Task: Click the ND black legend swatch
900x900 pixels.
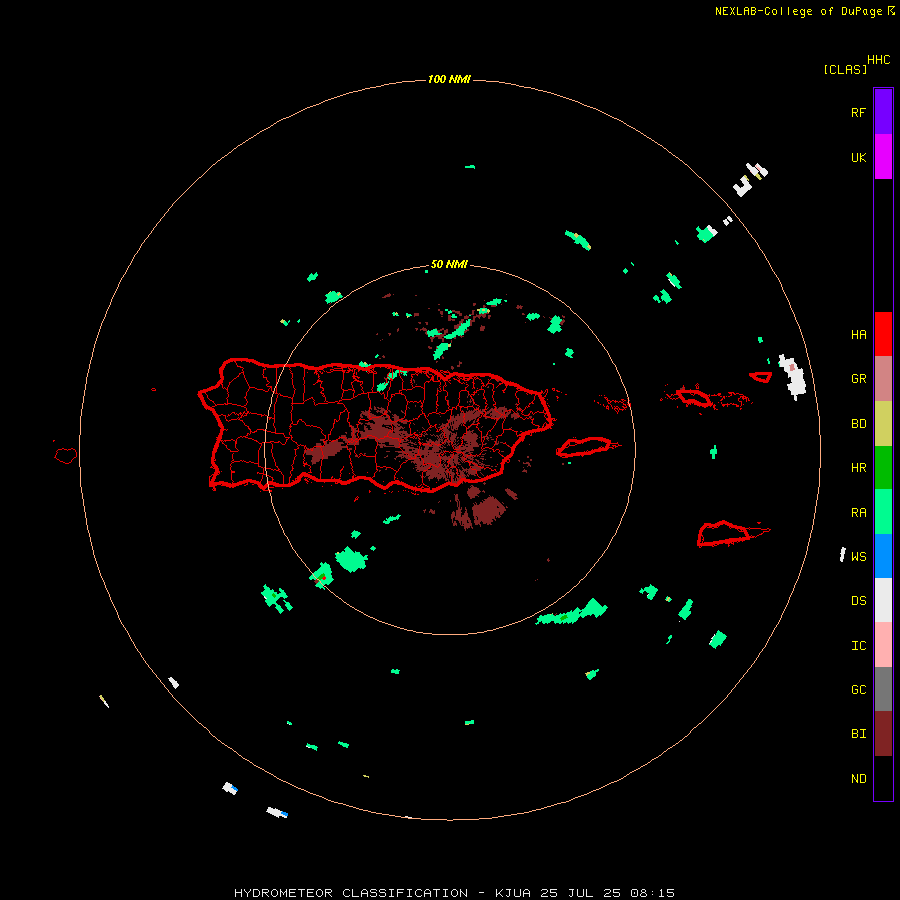Action: (x=883, y=778)
